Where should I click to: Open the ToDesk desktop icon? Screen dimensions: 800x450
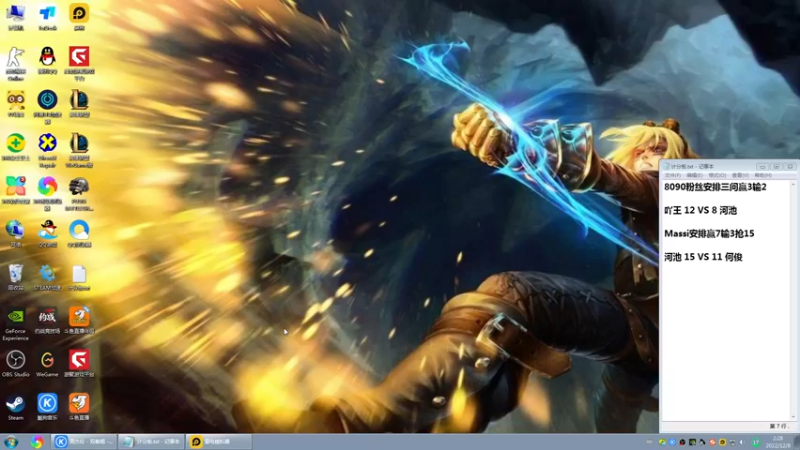(47, 17)
